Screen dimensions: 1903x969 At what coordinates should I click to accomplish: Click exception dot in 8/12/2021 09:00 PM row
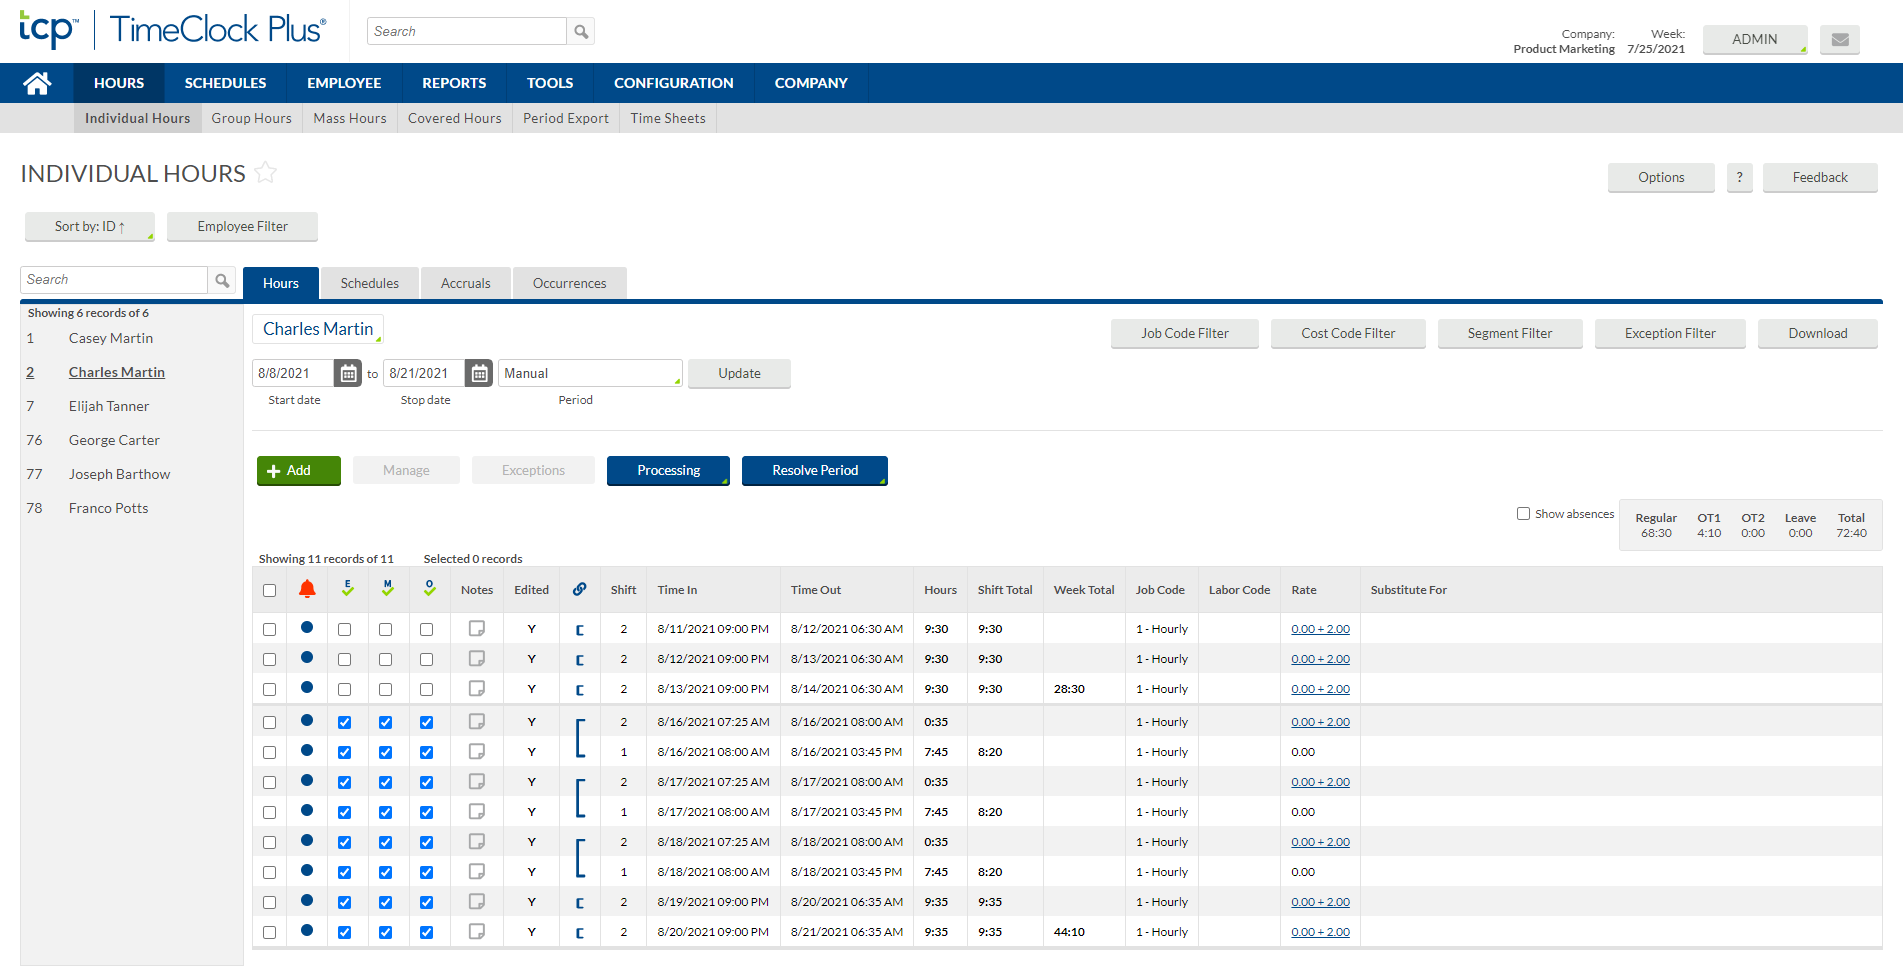click(x=307, y=658)
